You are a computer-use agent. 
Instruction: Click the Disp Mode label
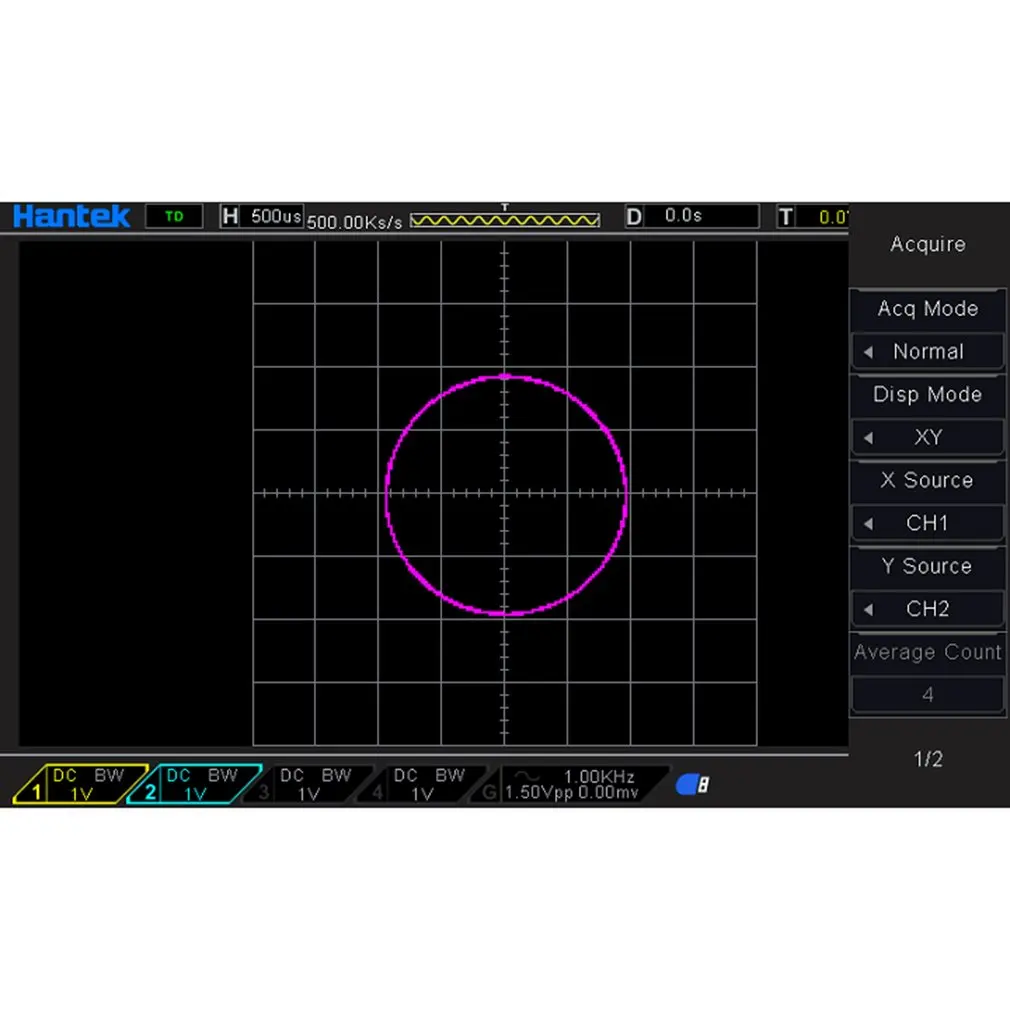point(928,394)
